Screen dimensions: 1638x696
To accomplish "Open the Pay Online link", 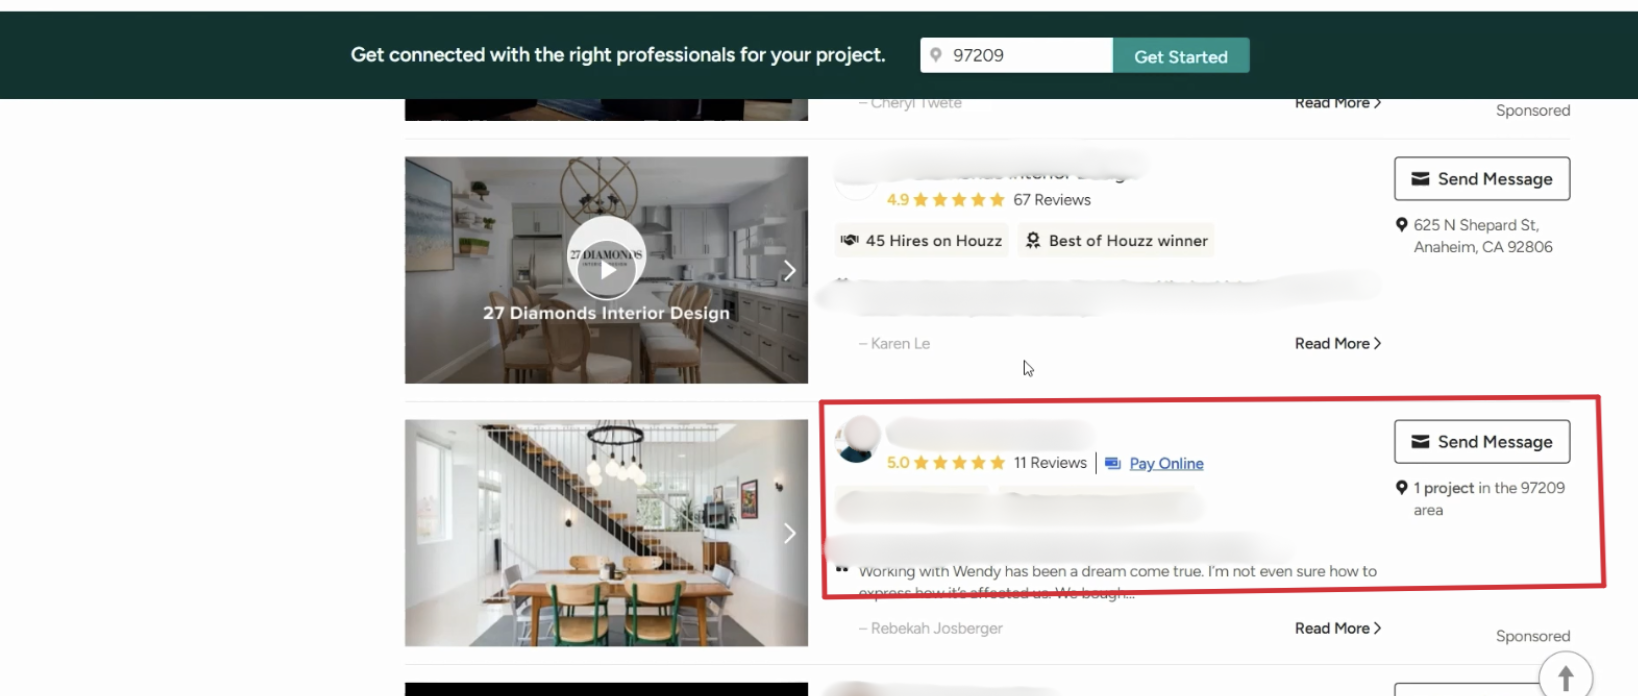I will (x=1166, y=463).
